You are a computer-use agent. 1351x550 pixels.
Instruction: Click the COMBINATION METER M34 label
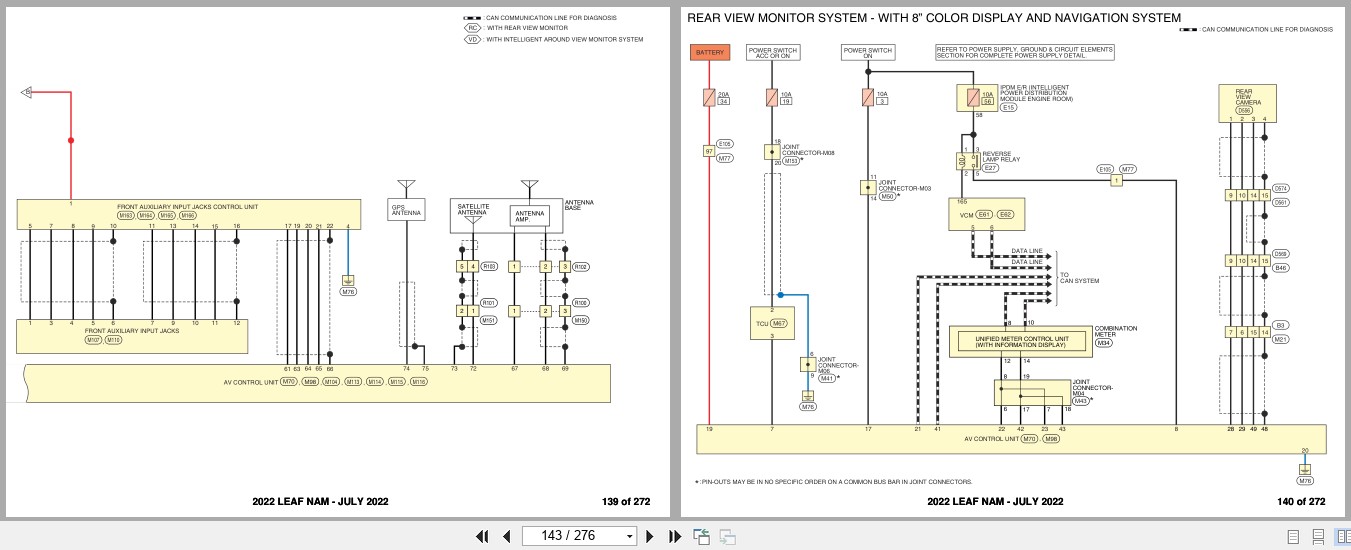click(1114, 335)
